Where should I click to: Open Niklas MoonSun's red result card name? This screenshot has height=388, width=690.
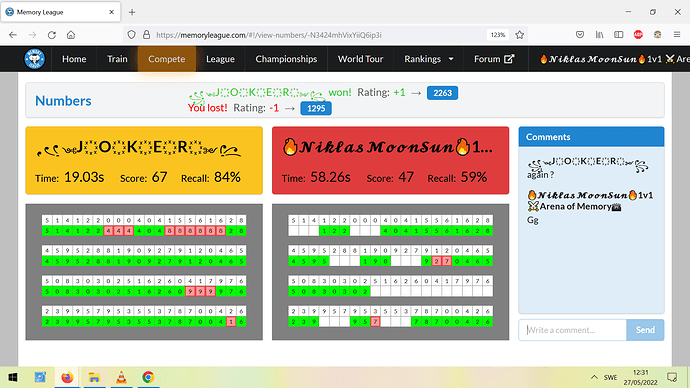click(387, 147)
